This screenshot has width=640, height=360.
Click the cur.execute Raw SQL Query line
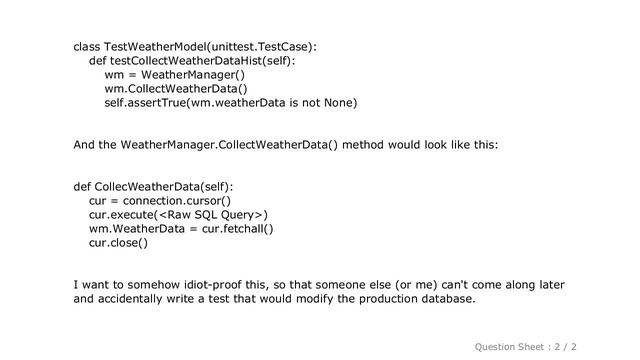(178, 215)
